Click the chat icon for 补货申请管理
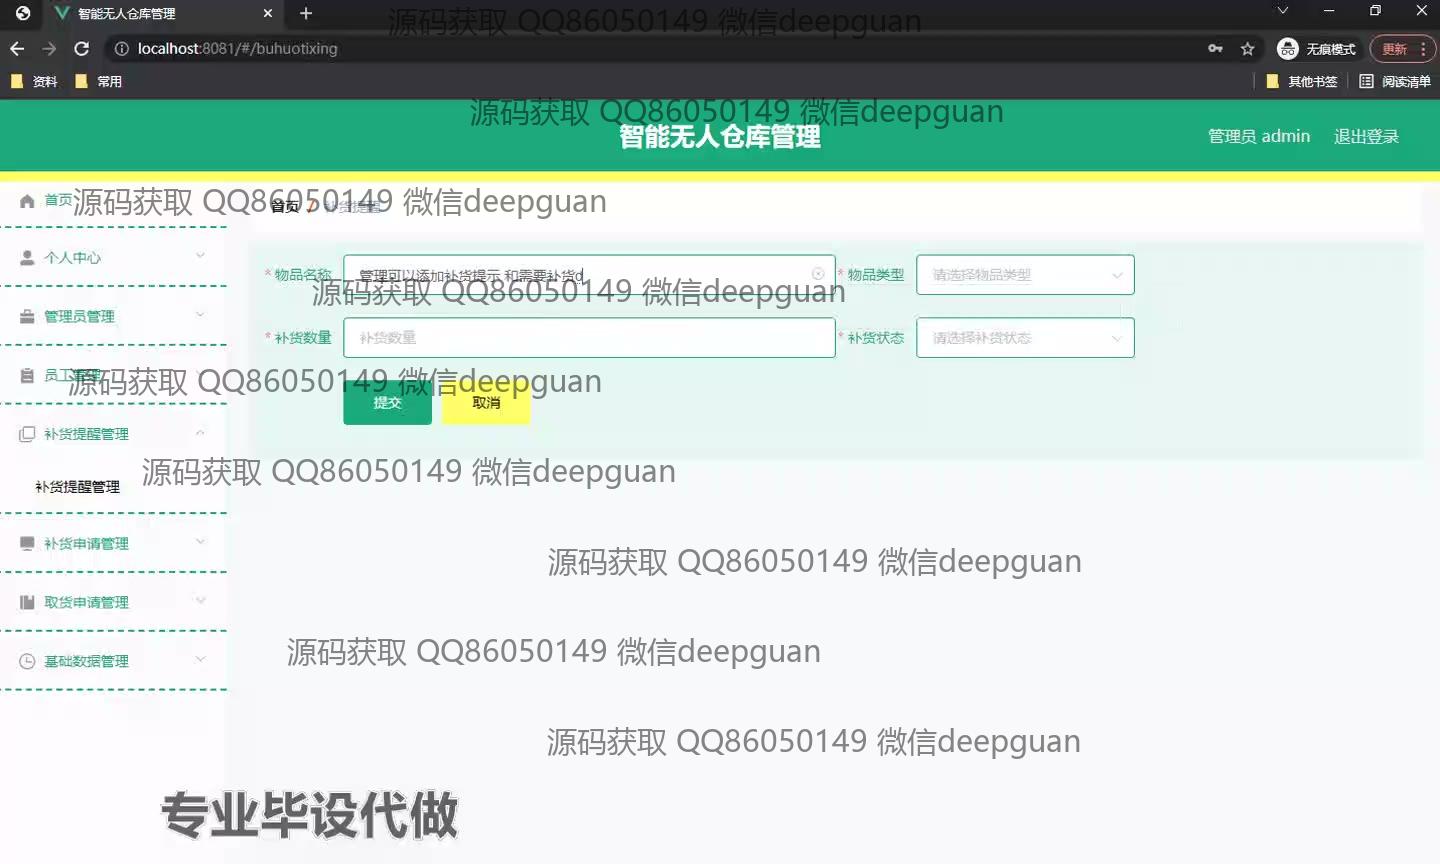The width and height of the screenshot is (1440, 864). [x=27, y=543]
